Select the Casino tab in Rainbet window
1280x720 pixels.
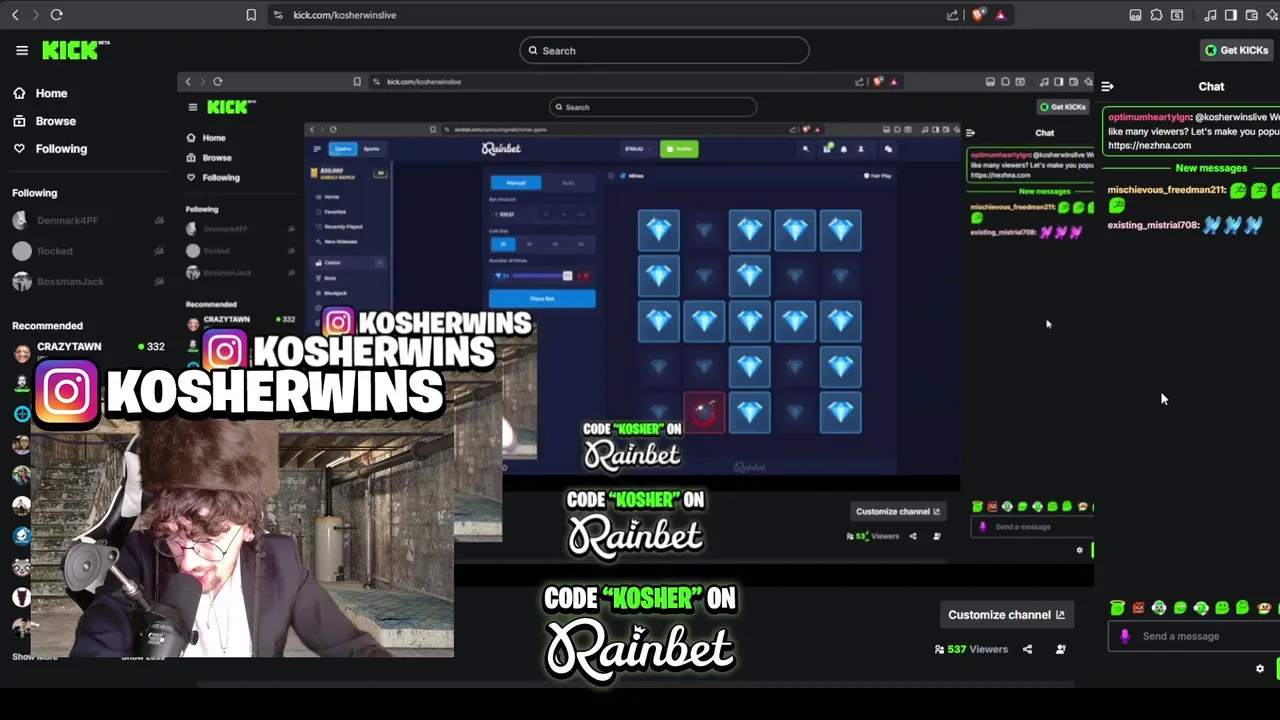pos(343,149)
